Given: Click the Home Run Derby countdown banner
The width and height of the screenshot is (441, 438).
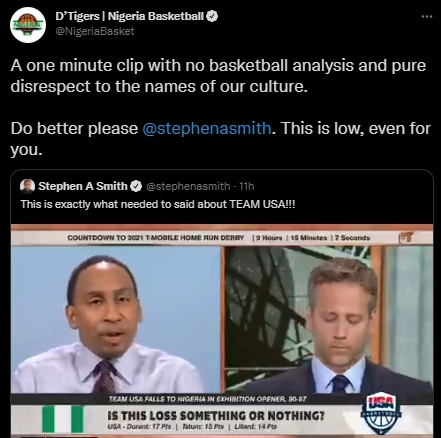Looking at the screenshot, I should (219, 238).
